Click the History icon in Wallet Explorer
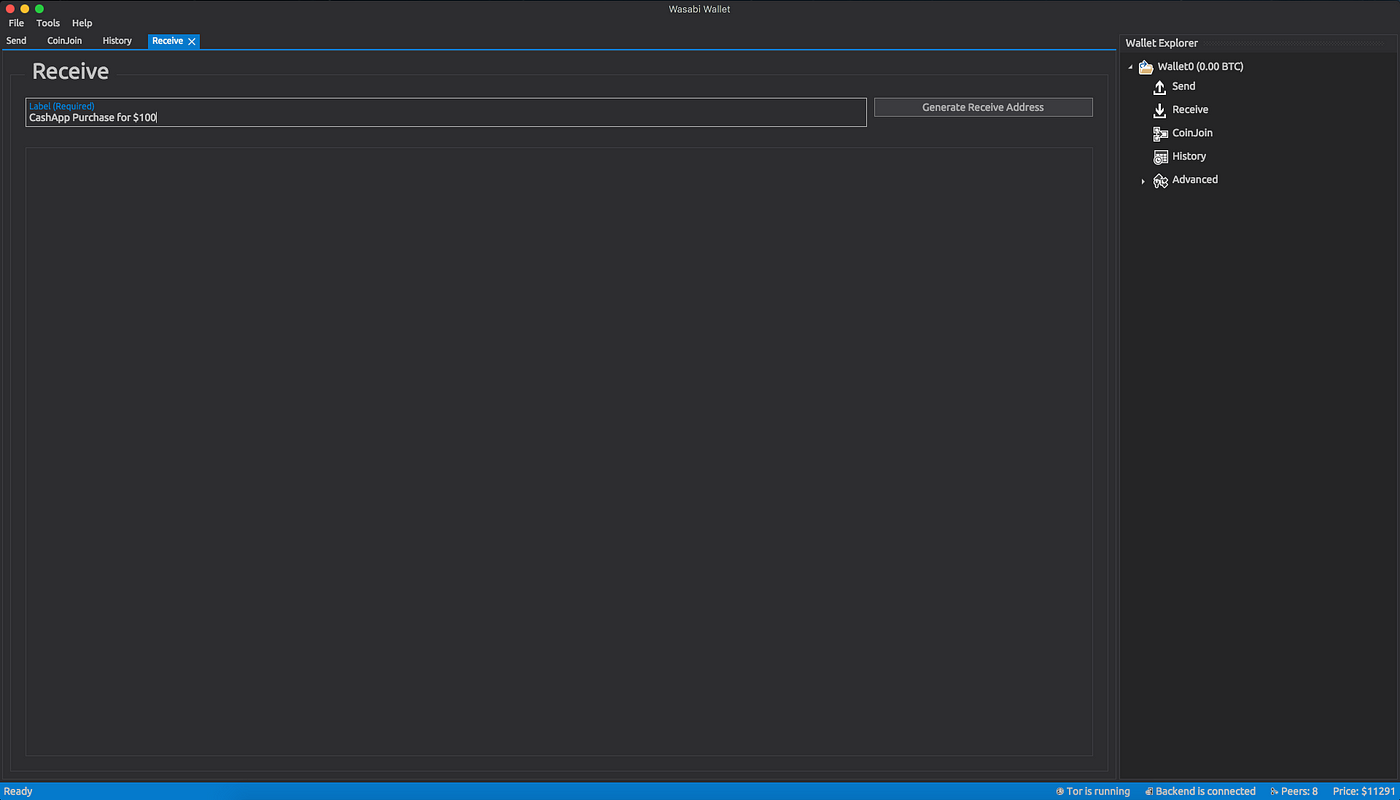 [1160, 157]
